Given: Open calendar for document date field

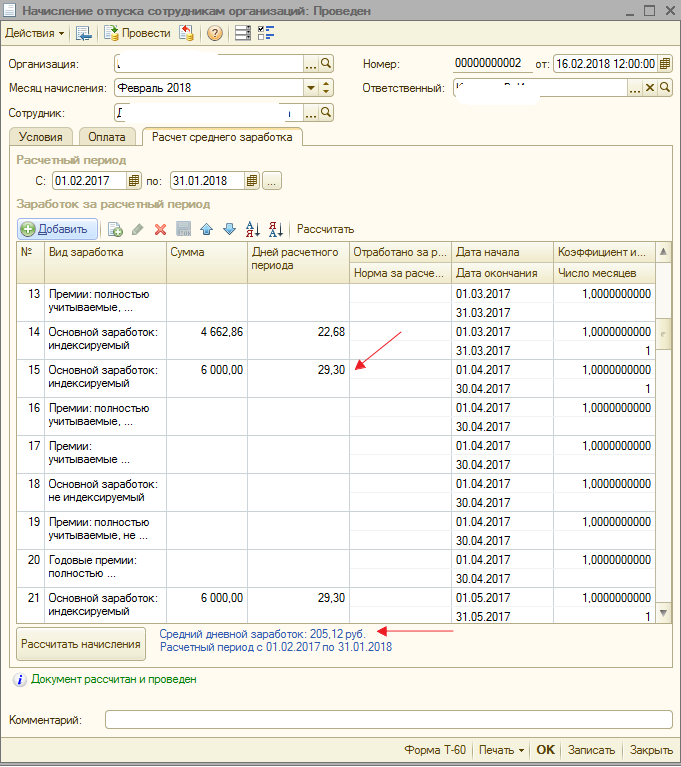Looking at the screenshot, I should pos(665,64).
